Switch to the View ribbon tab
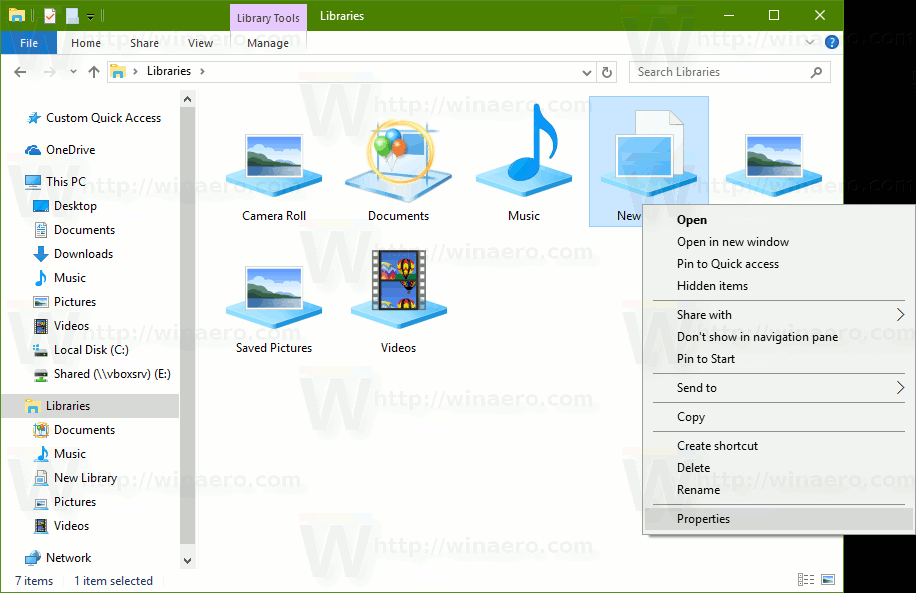Viewport: 916px width, 593px height. 200,42
